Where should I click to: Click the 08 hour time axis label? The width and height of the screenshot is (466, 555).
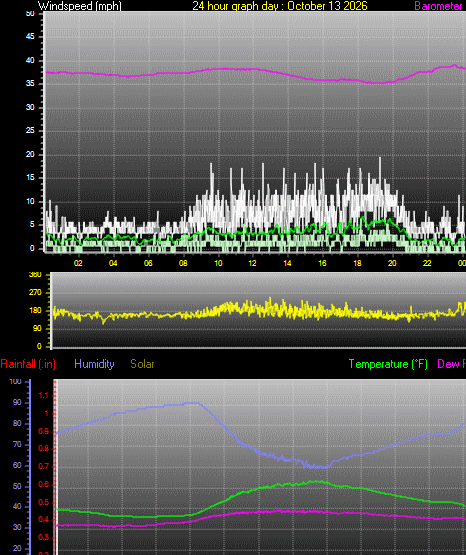tap(183, 263)
